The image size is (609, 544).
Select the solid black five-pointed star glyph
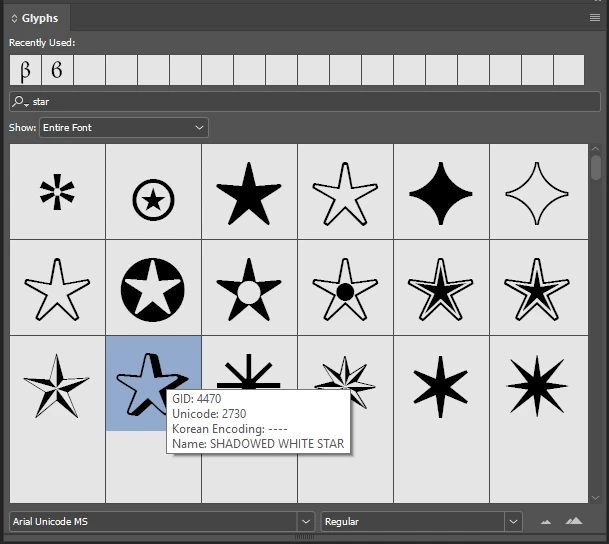point(249,192)
